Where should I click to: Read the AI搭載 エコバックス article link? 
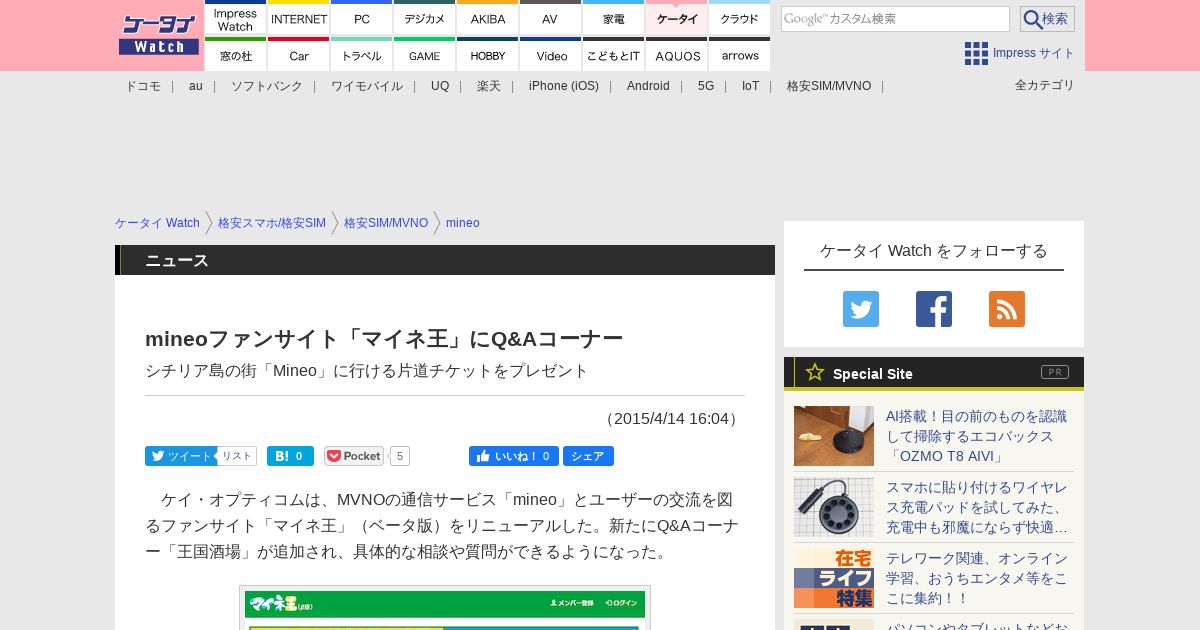[978, 436]
